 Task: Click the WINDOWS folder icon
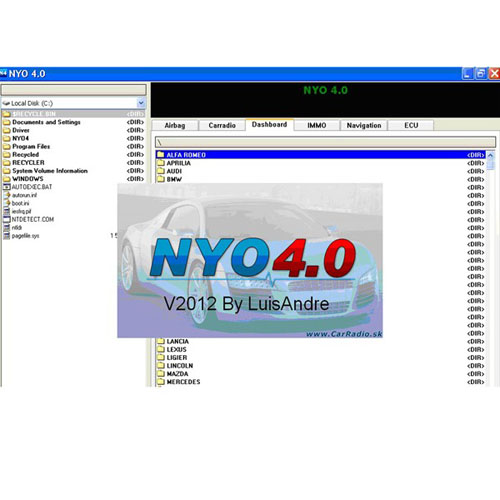tap(7, 179)
